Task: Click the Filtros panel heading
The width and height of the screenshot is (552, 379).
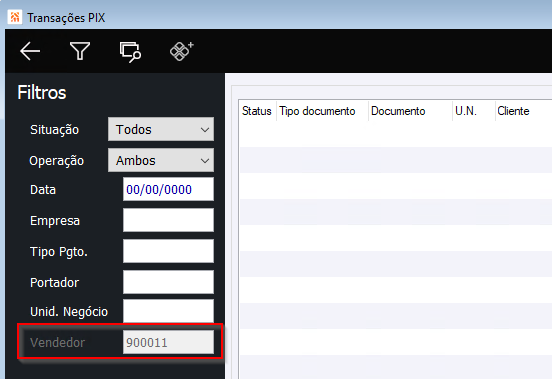Action: point(42,93)
